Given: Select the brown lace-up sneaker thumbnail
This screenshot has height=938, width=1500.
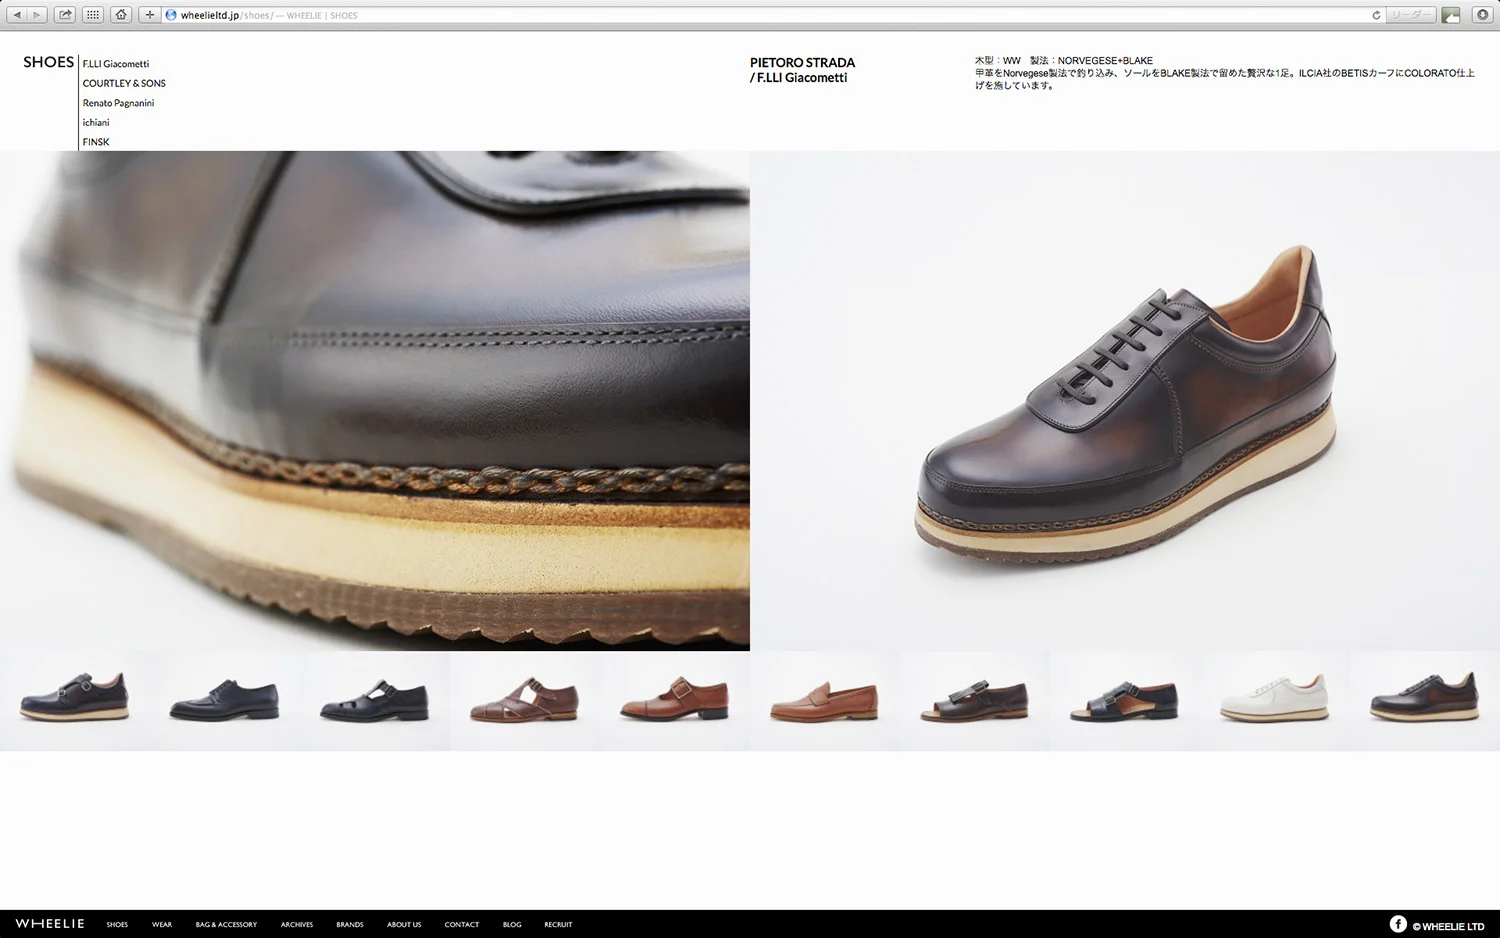Looking at the screenshot, I should click(1425, 701).
